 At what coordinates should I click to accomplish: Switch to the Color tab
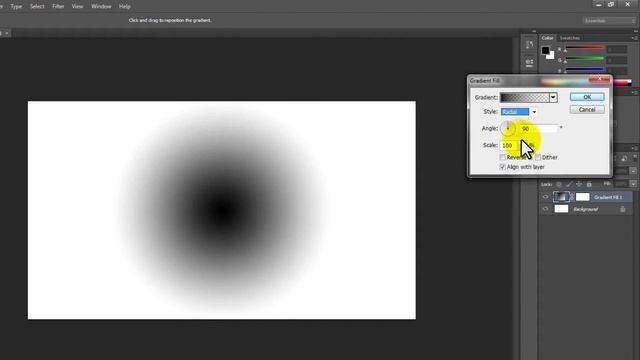(x=547, y=38)
